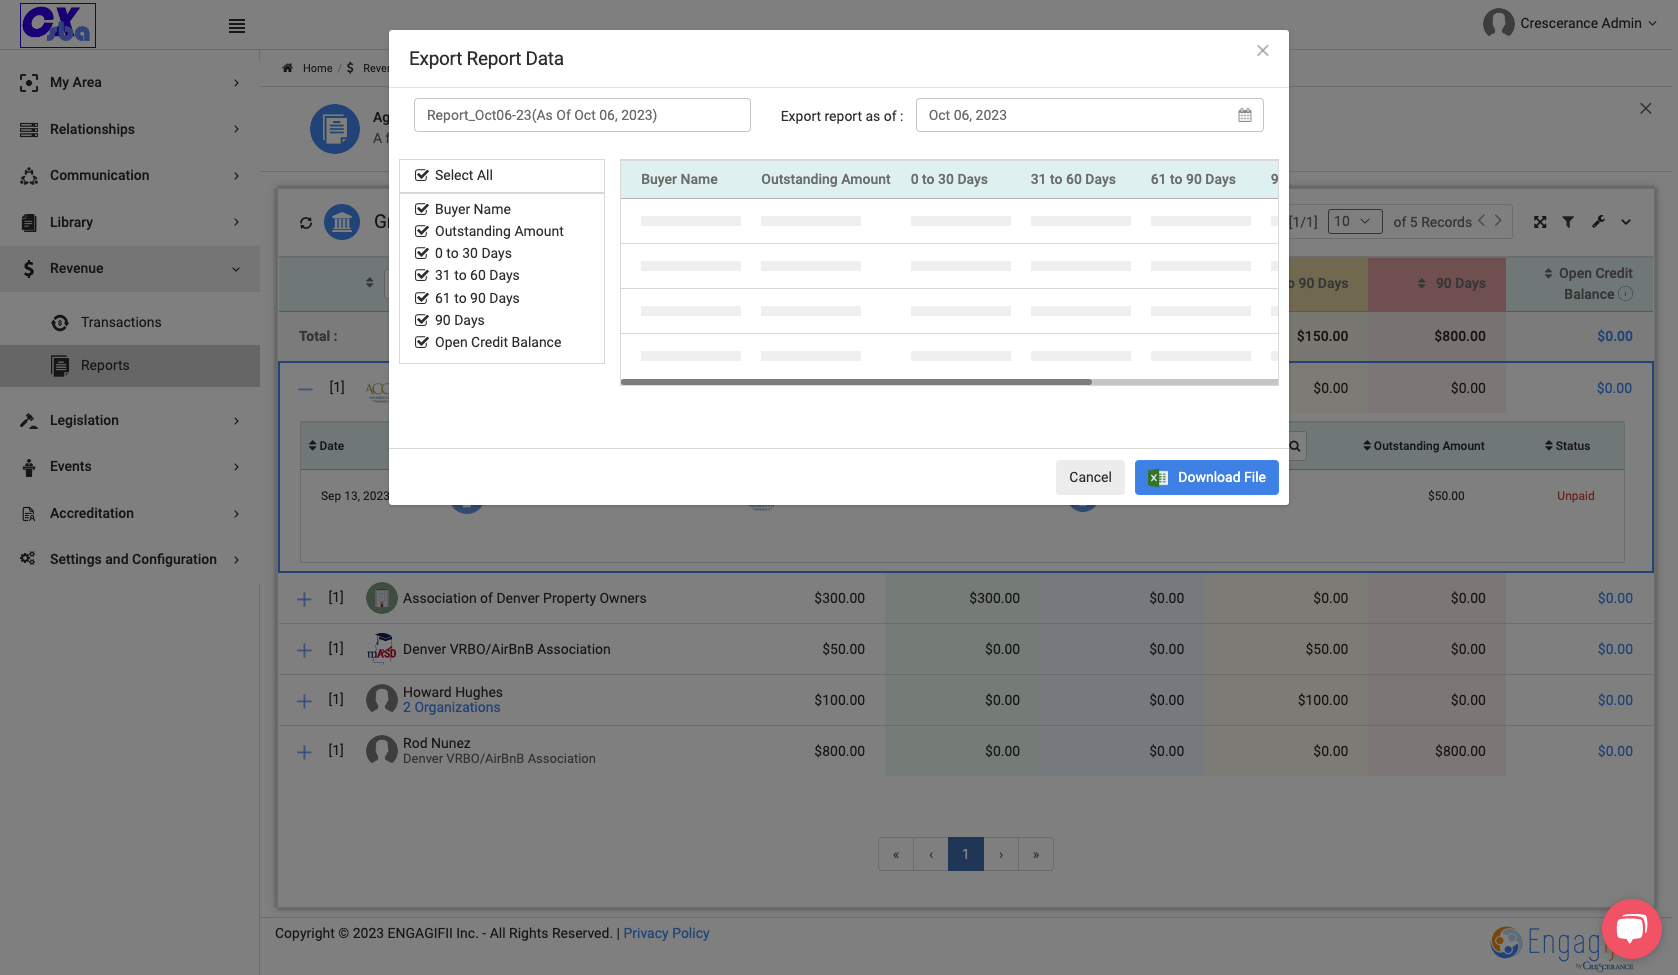Screen dimensions: 1678x975
Task: Click the CXA logo
Action: [58, 25]
